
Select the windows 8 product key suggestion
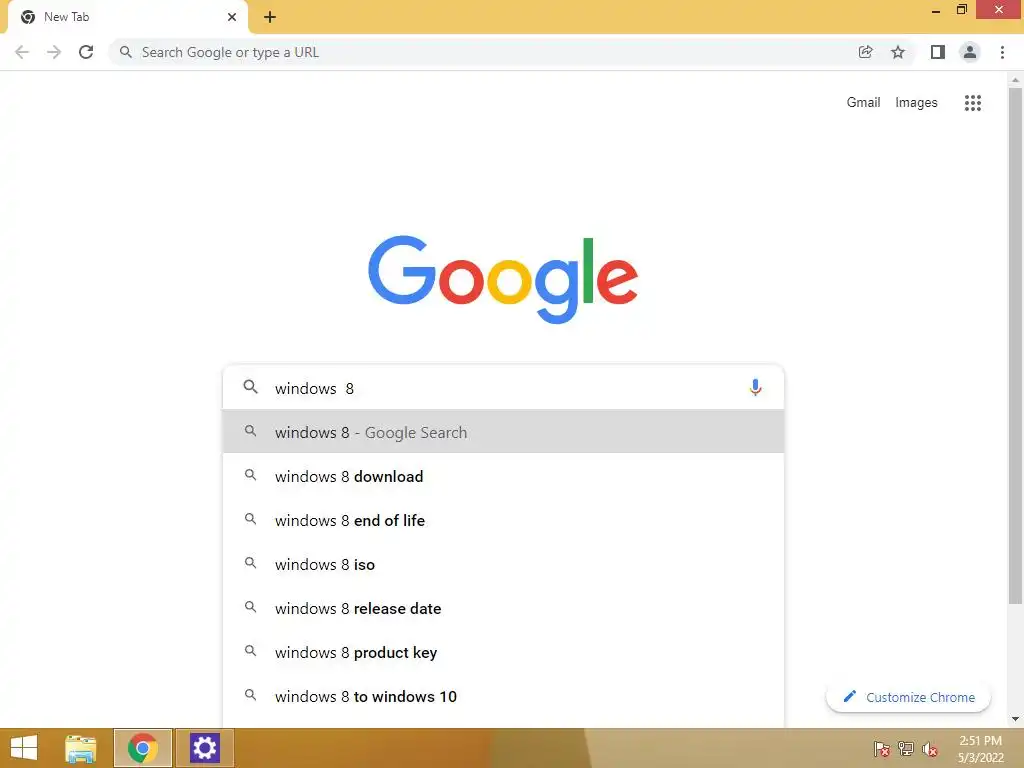(x=503, y=652)
